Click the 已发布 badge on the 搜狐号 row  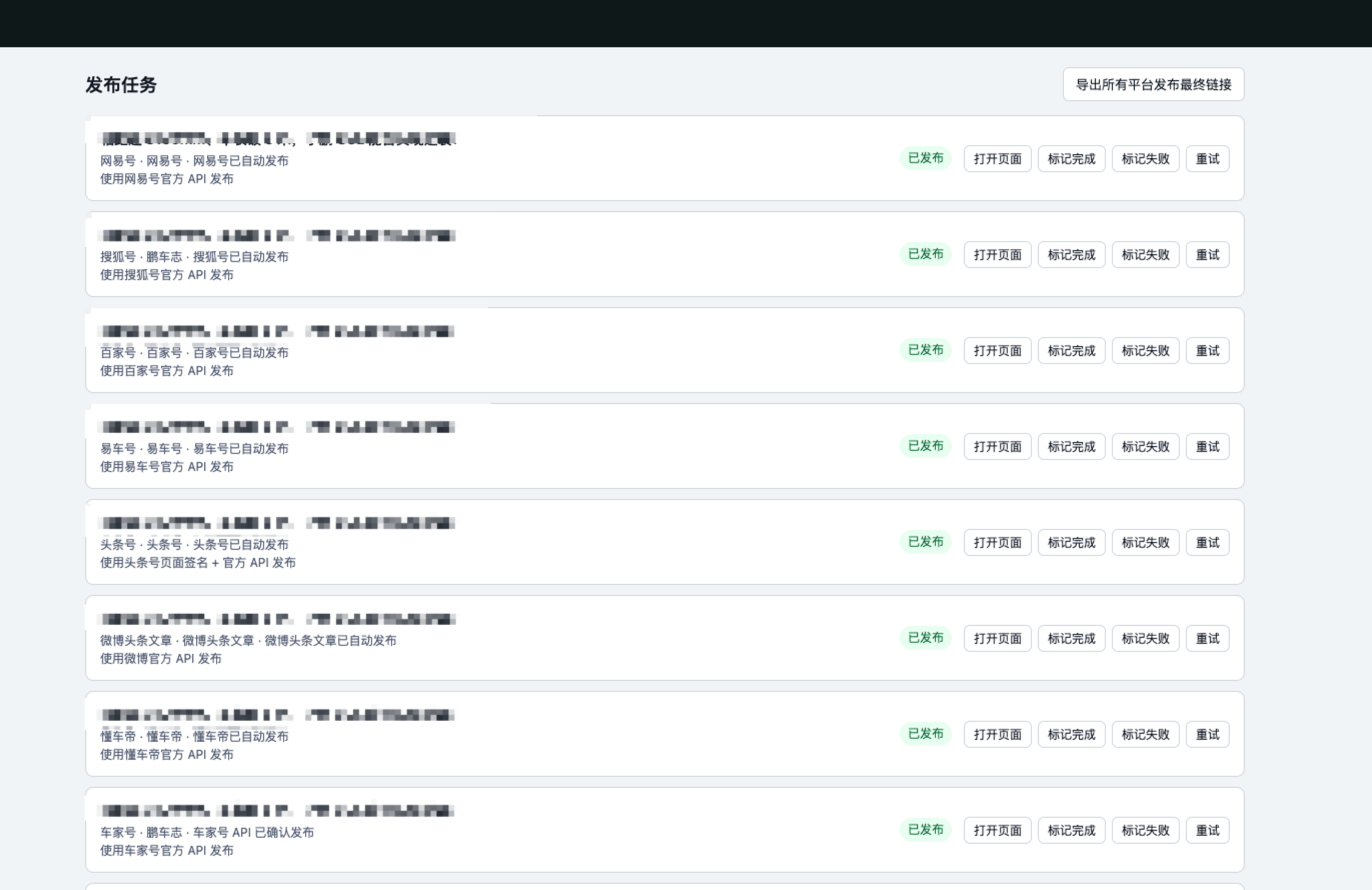point(925,254)
